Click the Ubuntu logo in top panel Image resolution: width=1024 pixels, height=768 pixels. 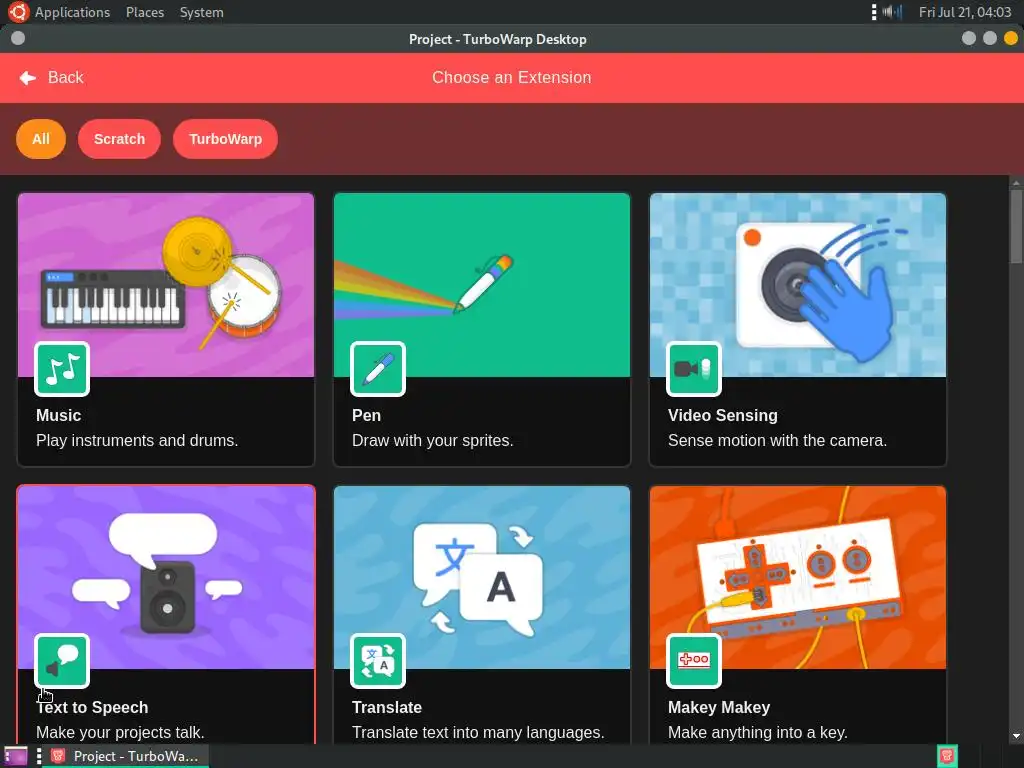coord(18,12)
